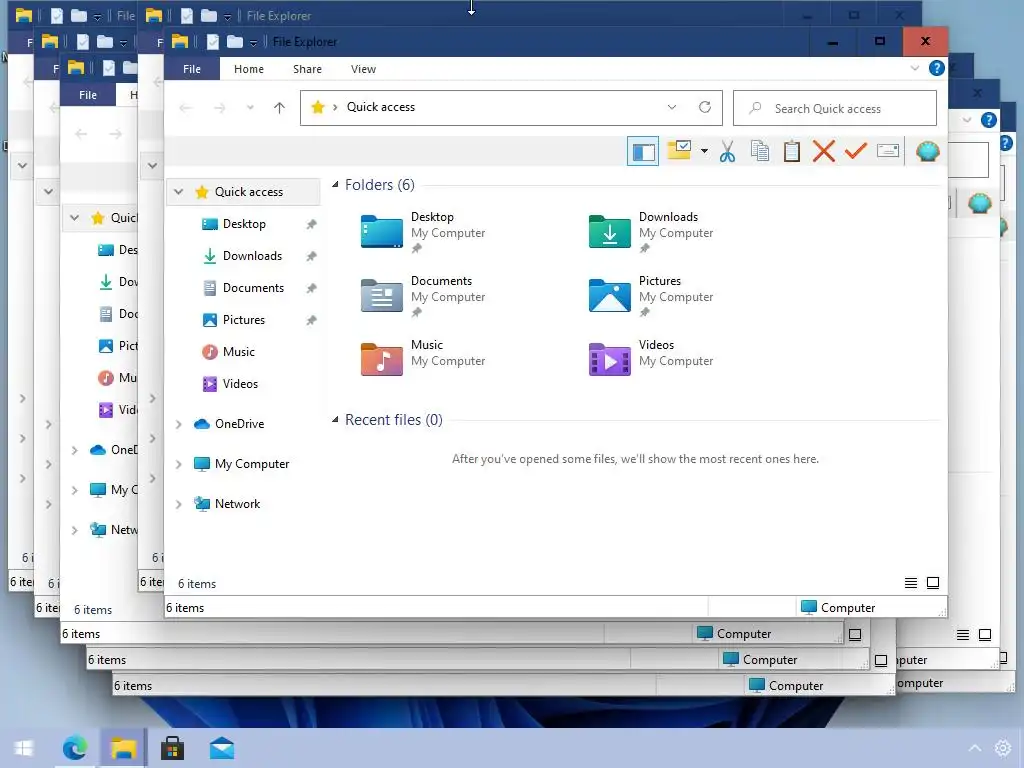
Task: Click the Copy icon in toolbar
Action: 760,152
